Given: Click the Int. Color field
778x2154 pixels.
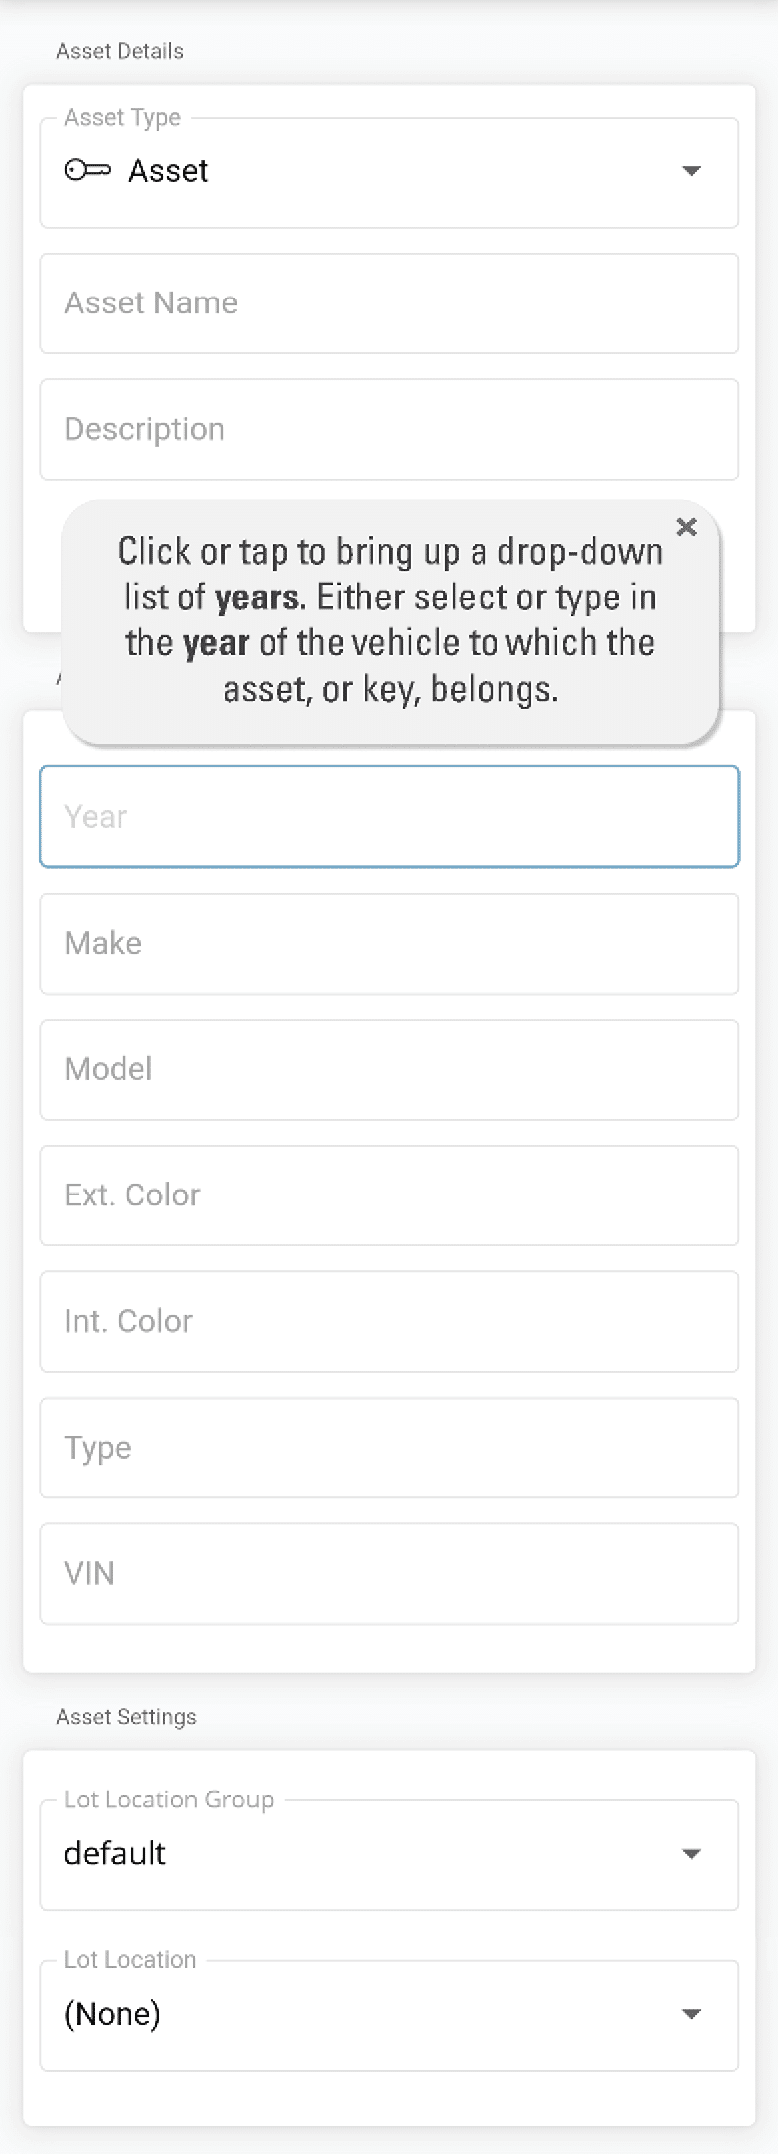Looking at the screenshot, I should (x=389, y=1321).
